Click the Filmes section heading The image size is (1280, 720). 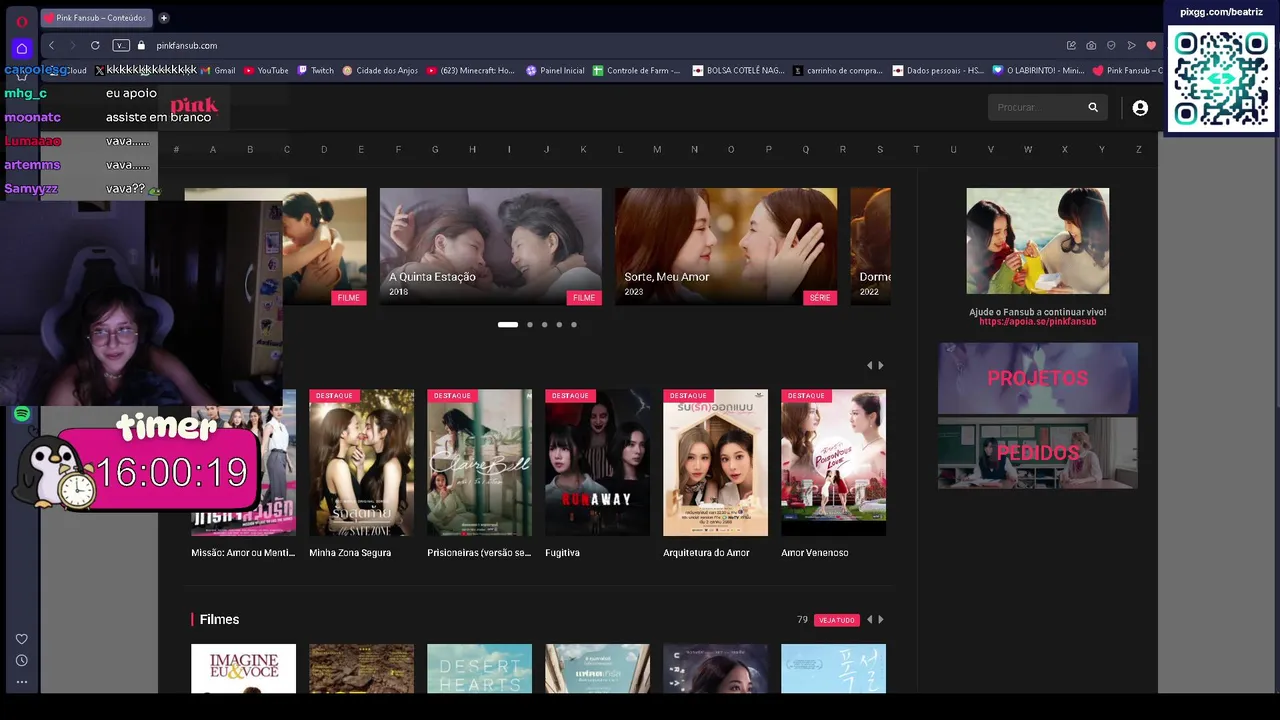[x=219, y=620]
